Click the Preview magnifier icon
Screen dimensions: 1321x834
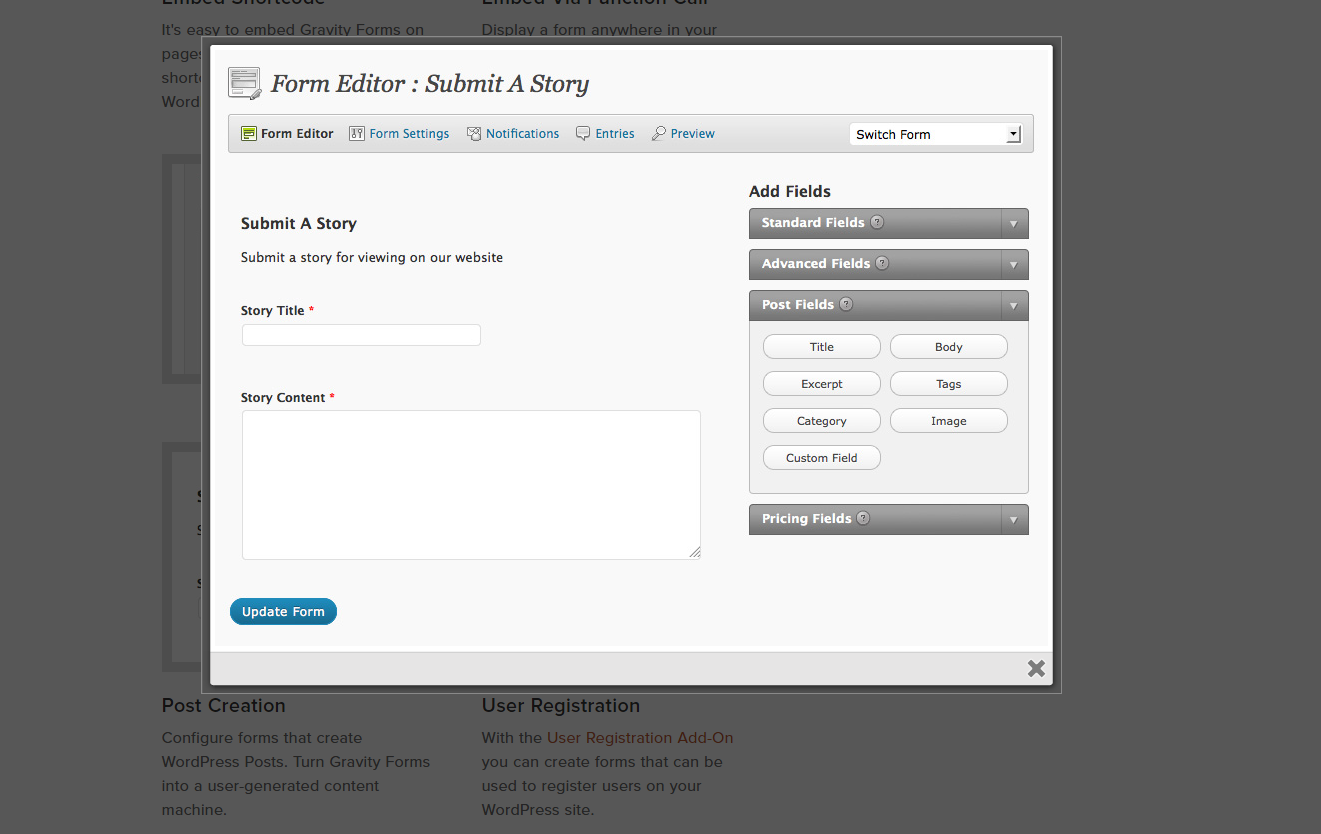pos(659,134)
